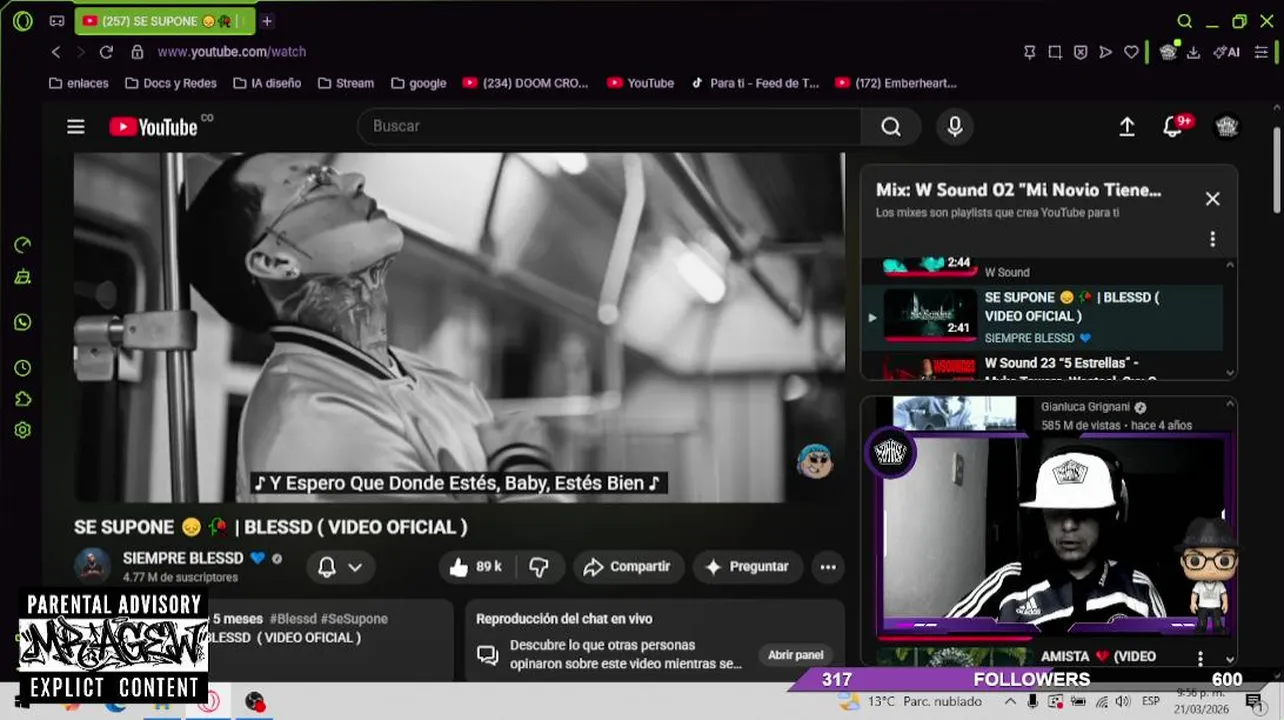This screenshot has width=1284, height=720.
Task: Open the Opera GX main menu logo
Action: [x=22, y=21]
